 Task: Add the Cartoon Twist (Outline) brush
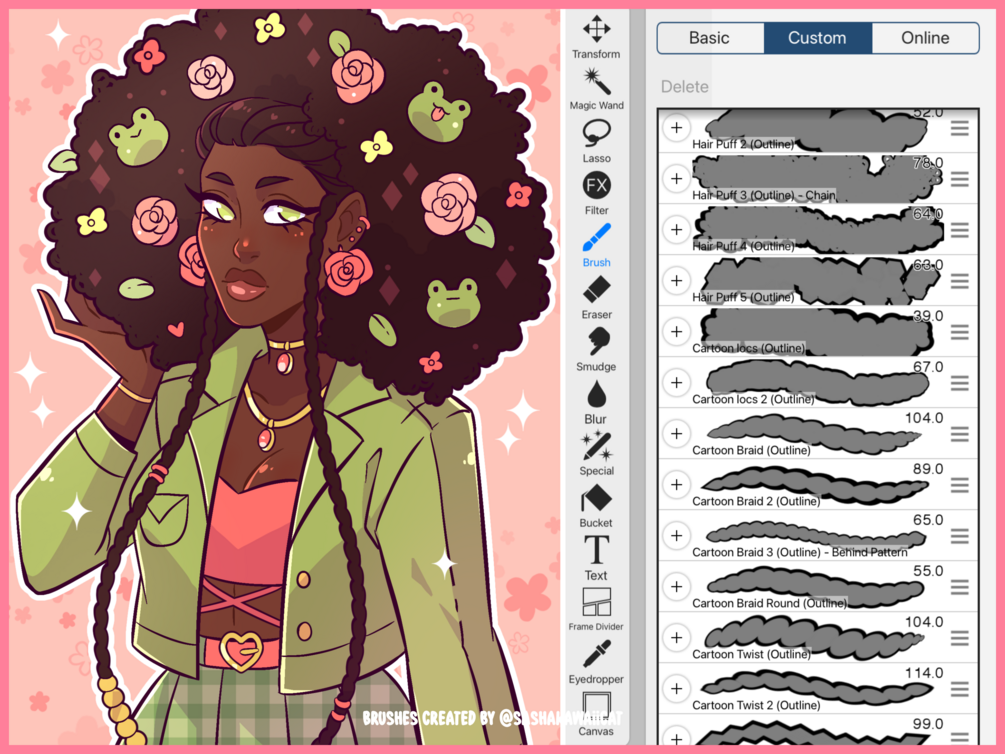676,638
